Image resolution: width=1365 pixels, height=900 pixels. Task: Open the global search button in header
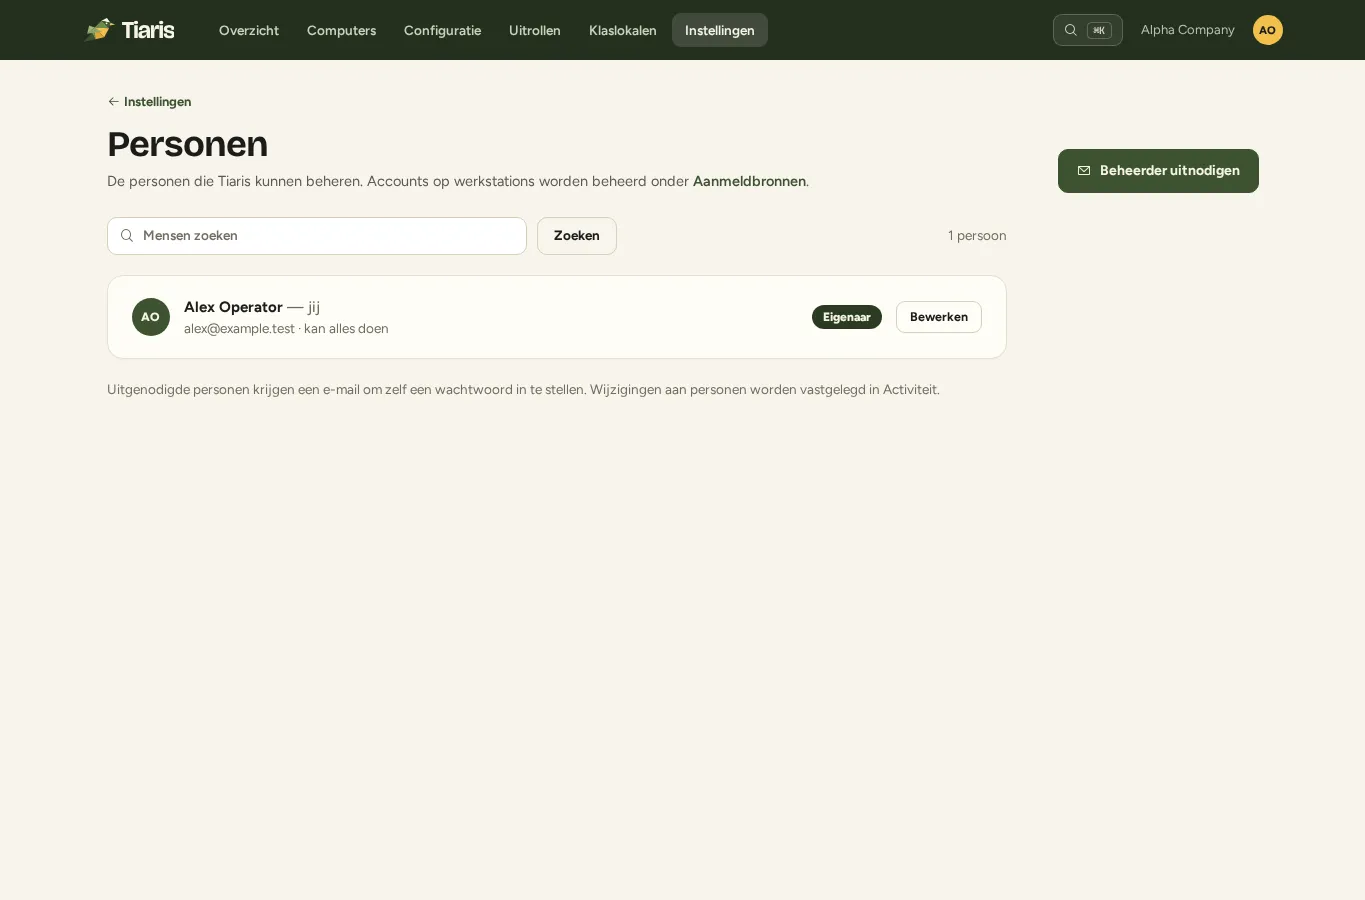coord(1087,30)
